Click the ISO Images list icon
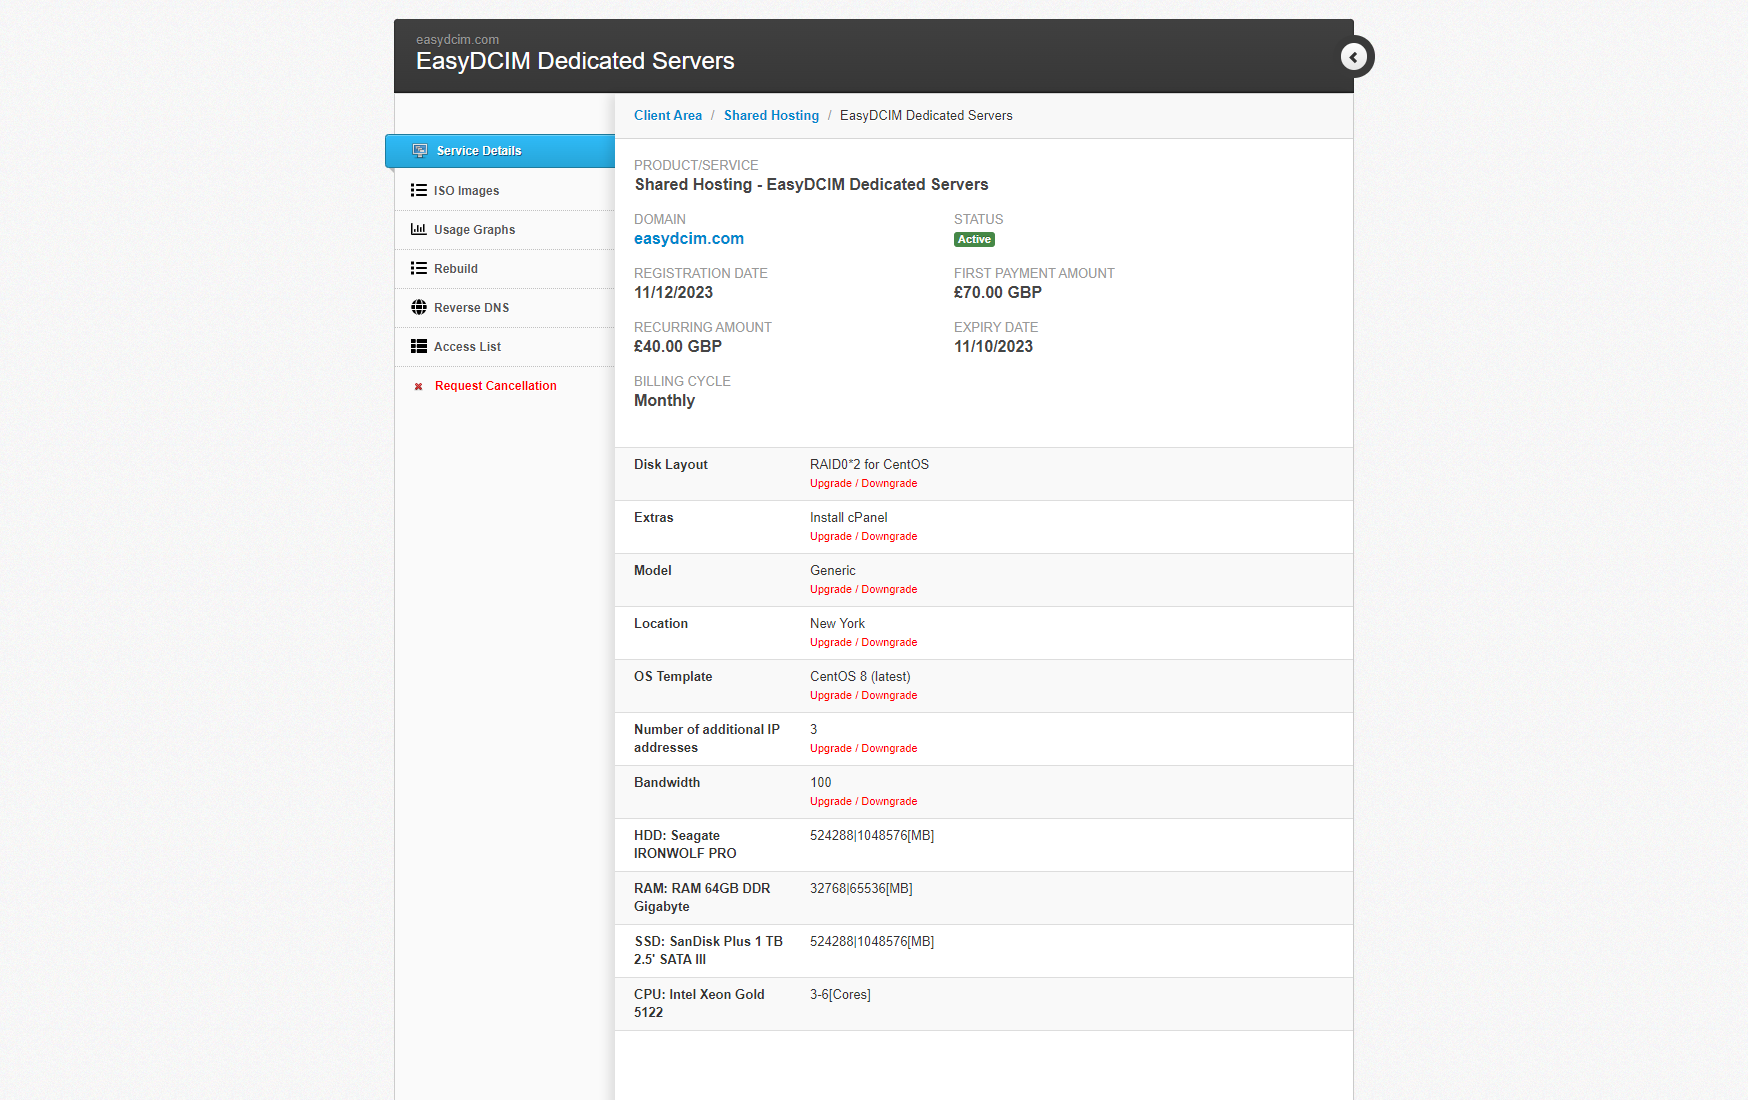This screenshot has width=1748, height=1100. coord(419,190)
